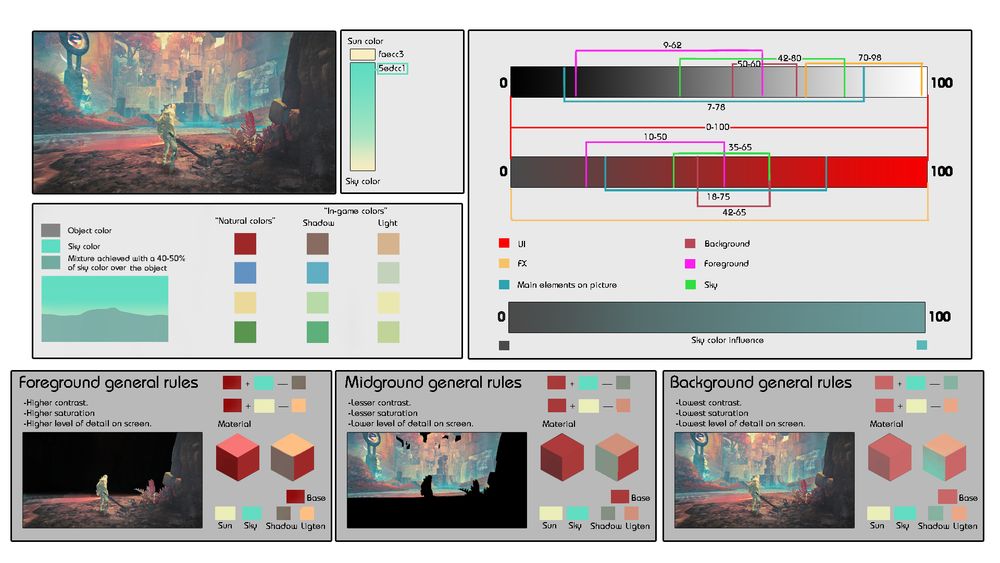Click the '50-60' range label
Image resolution: width=1000 pixels, height=563 pixels.
749,64
